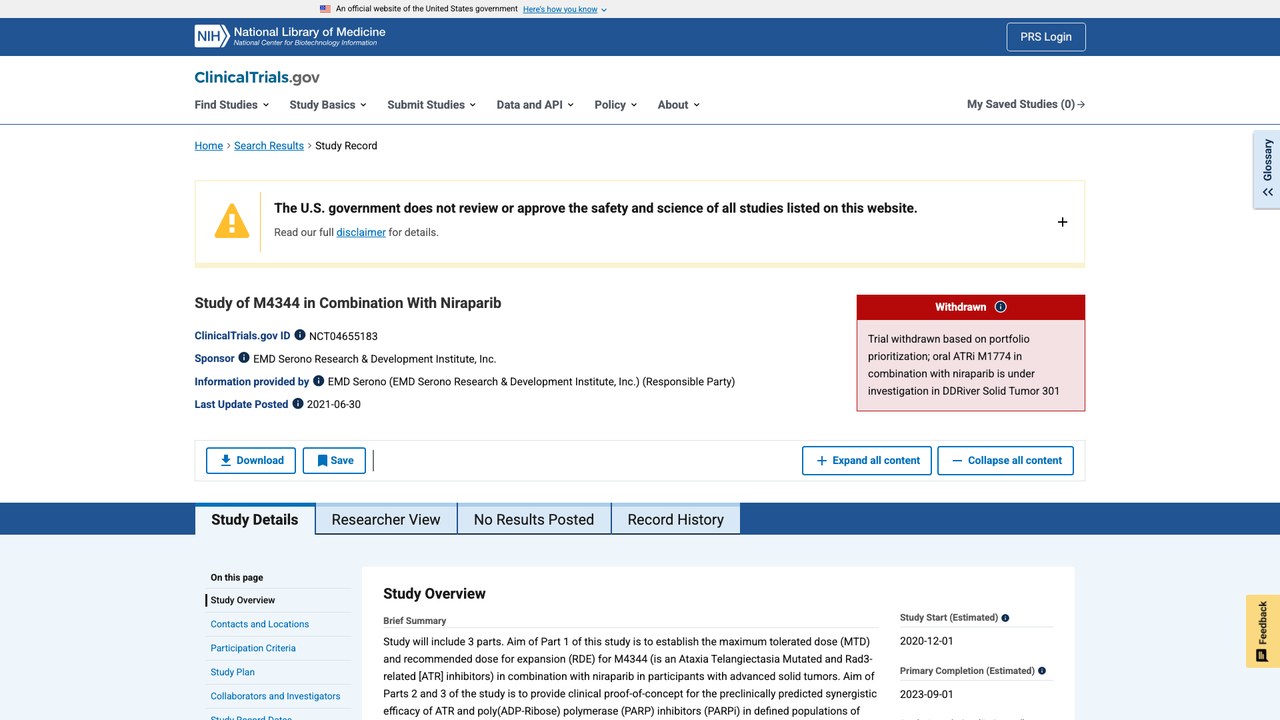
Task: Open the Feedback side tab
Action: 1263,631
